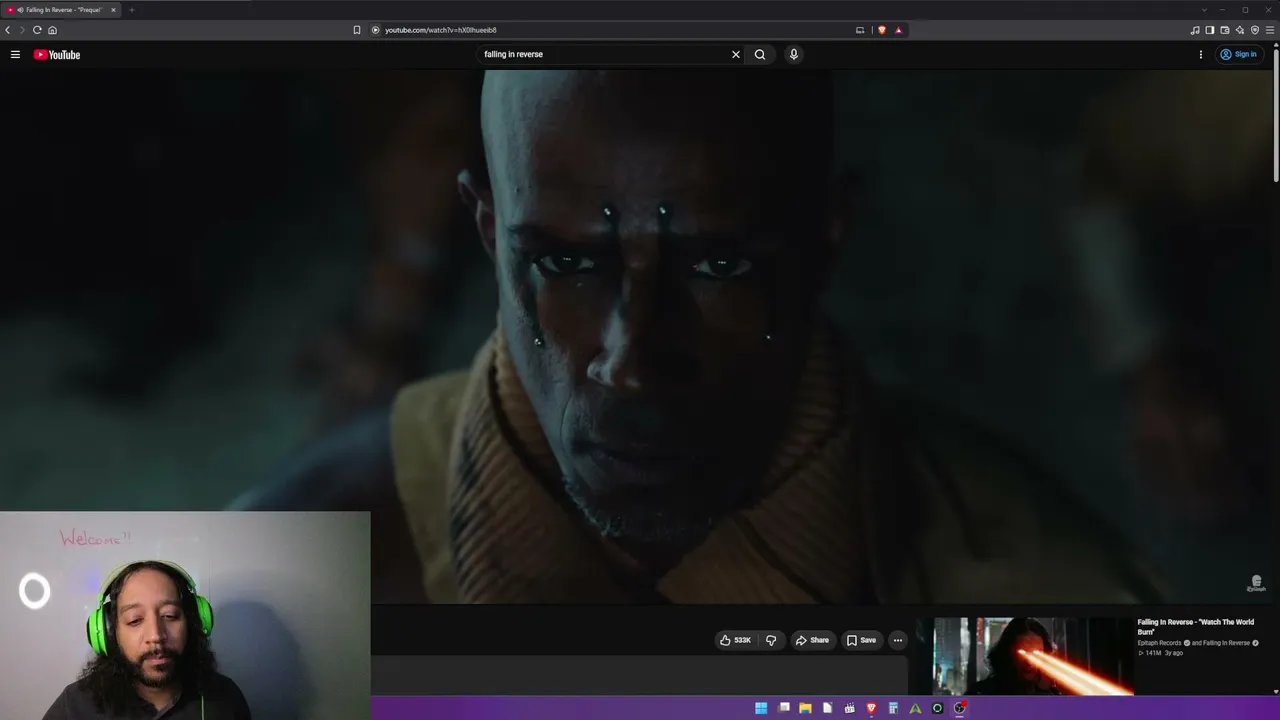Open the YouTube guide hamburger menu
1280x720 pixels.
pos(15,54)
